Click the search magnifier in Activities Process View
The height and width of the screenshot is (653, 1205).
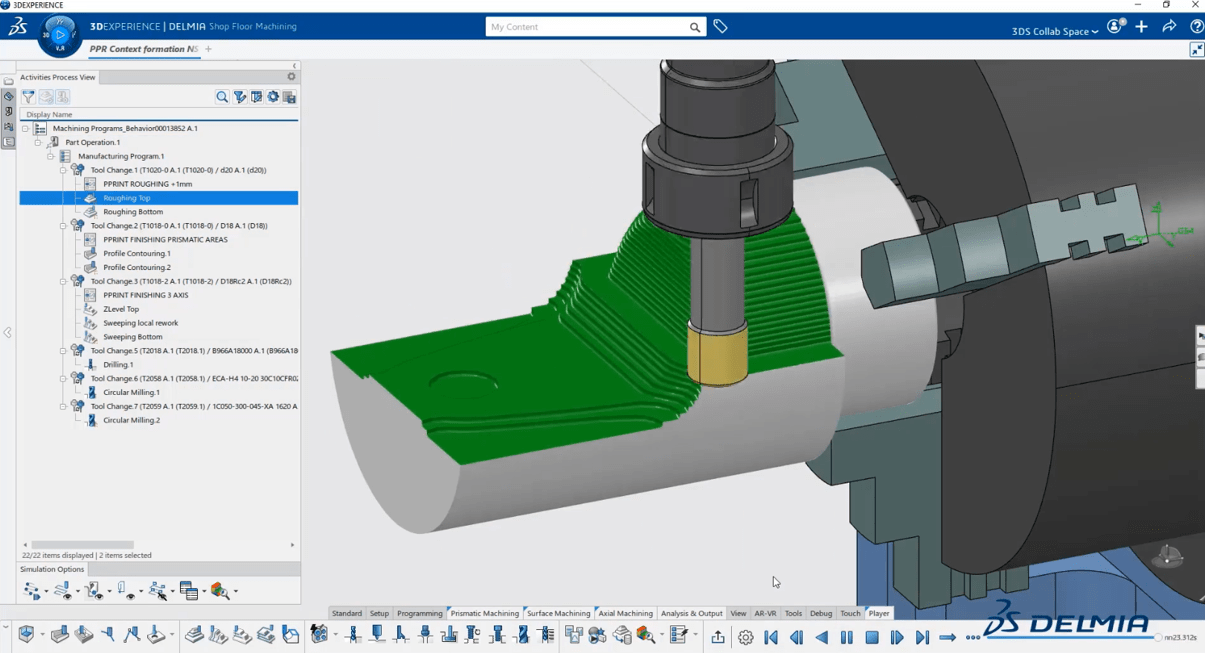click(x=222, y=97)
